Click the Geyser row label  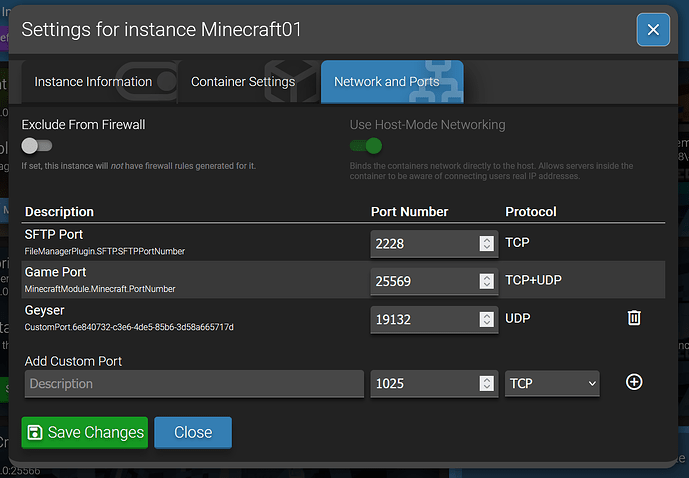(44, 311)
